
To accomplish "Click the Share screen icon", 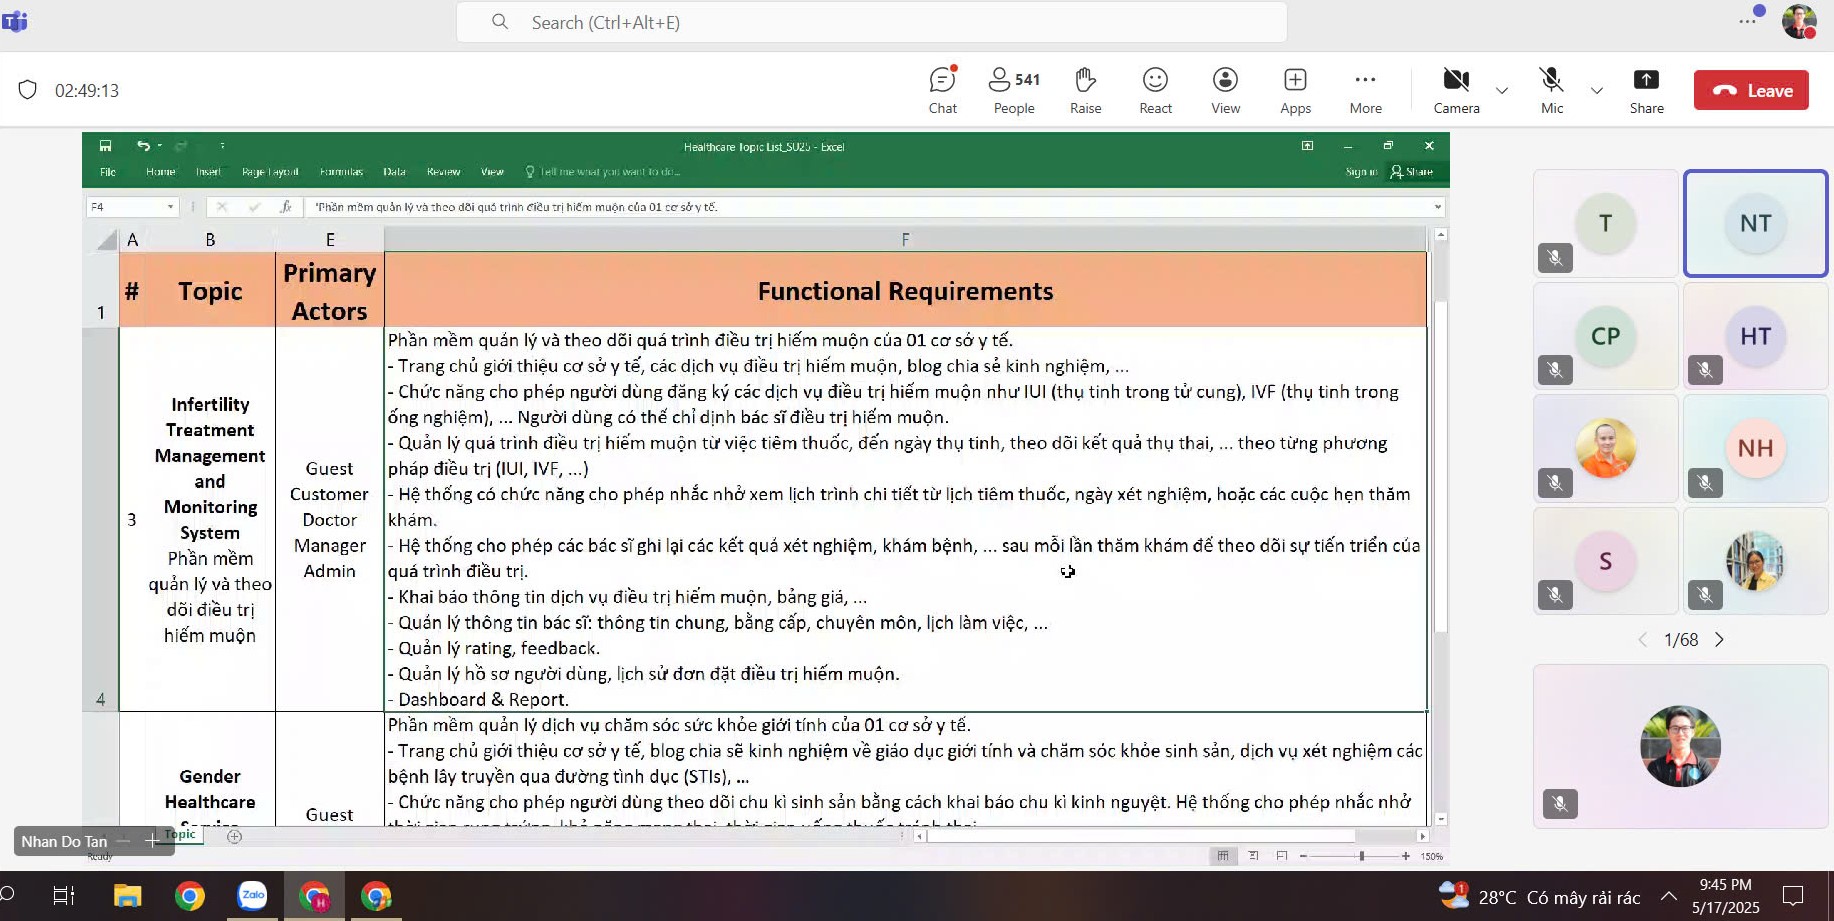I will click(x=1646, y=90).
